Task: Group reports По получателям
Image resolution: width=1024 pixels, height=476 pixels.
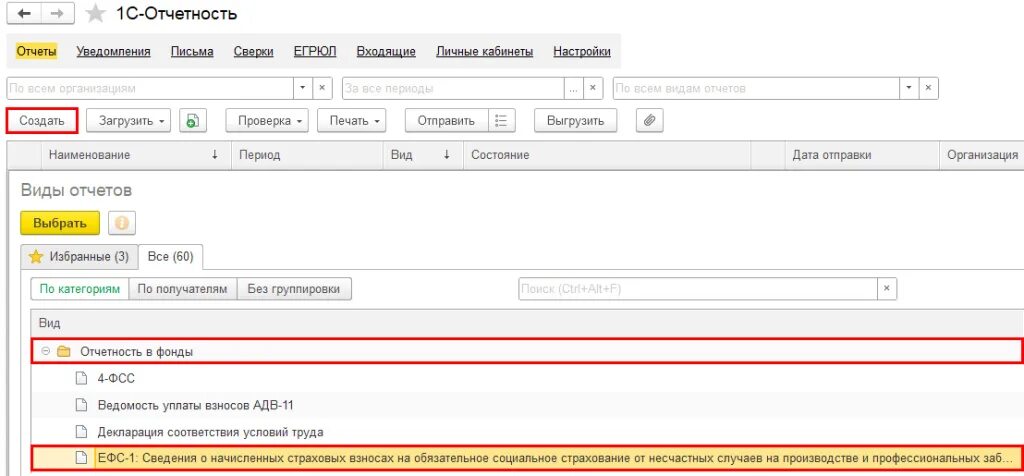Action: coord(183,289)
